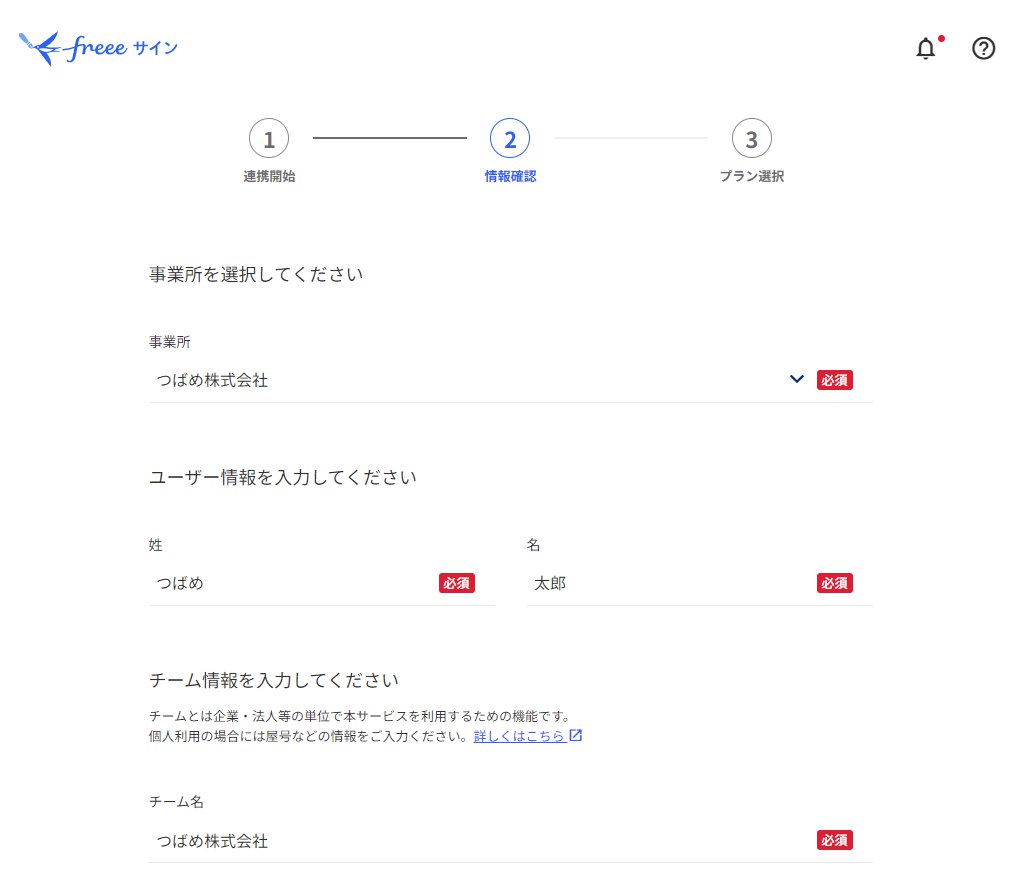This screenshot has height=888, width=1017.
Task: Click text 個人利用の場合には屋号など
Action: (309, 736)
